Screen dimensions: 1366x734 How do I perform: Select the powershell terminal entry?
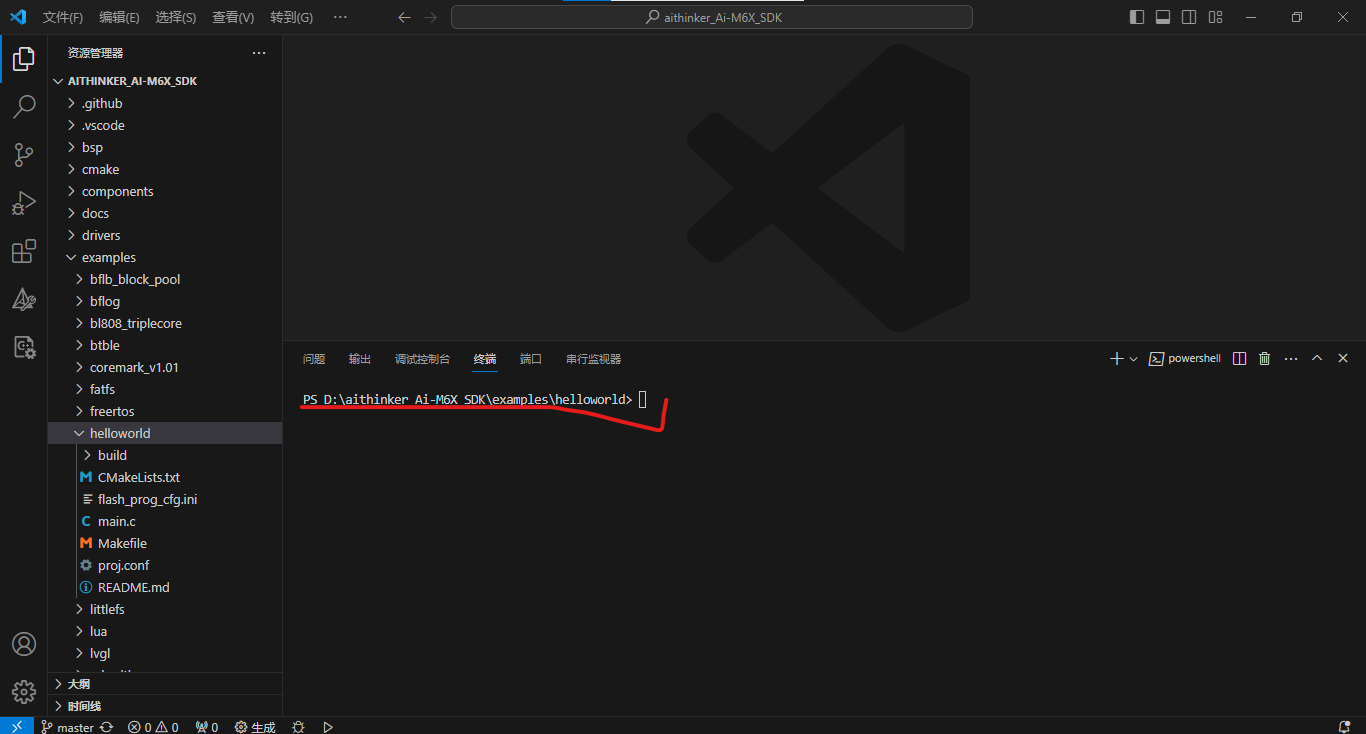click(1185, 358)
